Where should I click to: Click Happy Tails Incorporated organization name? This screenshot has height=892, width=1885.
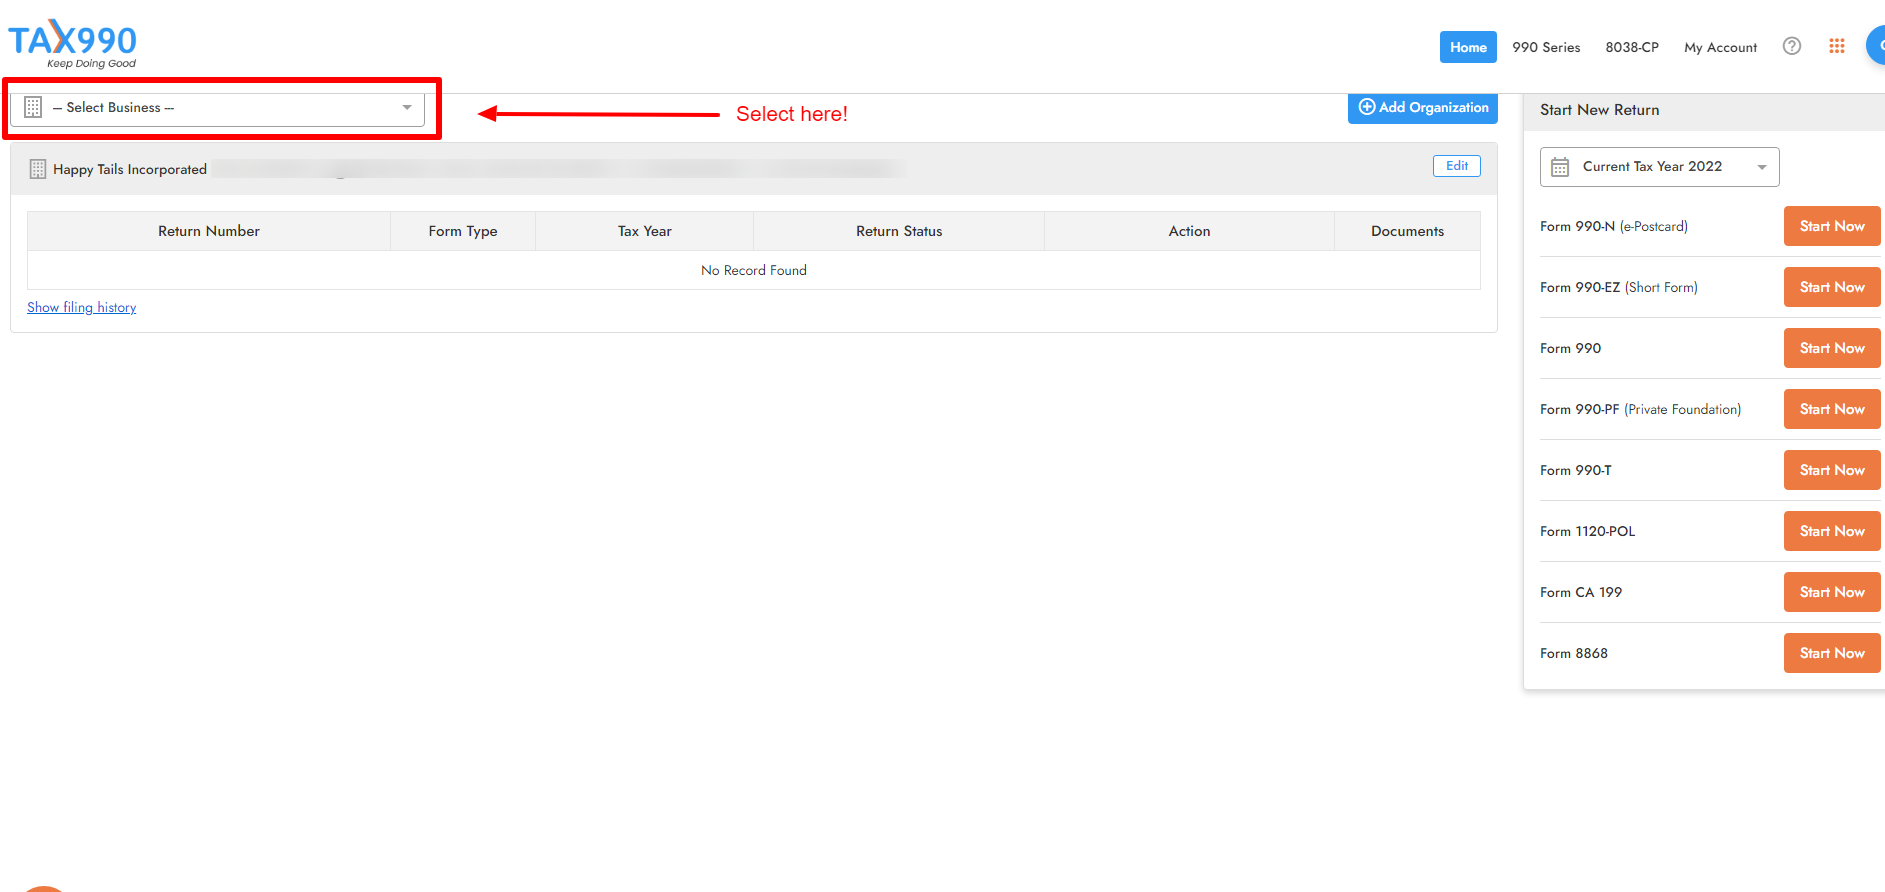130,169
